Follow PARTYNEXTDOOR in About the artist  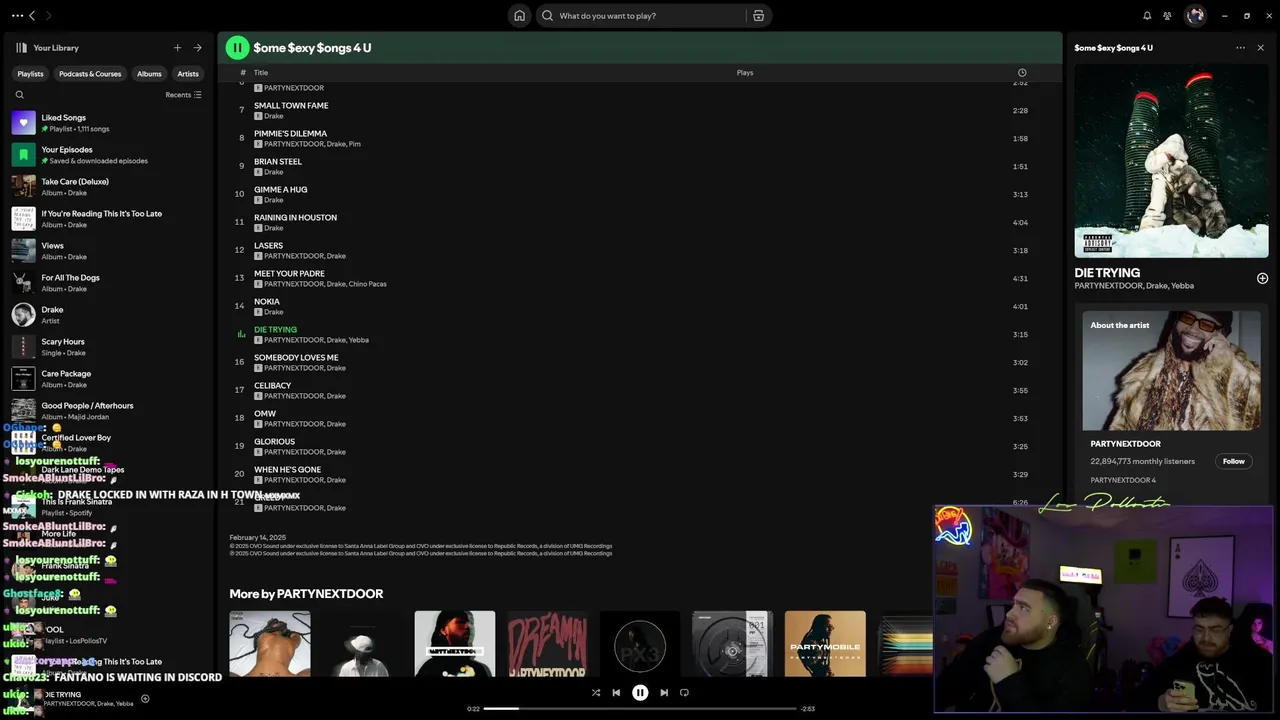[x=1234, y=461]
